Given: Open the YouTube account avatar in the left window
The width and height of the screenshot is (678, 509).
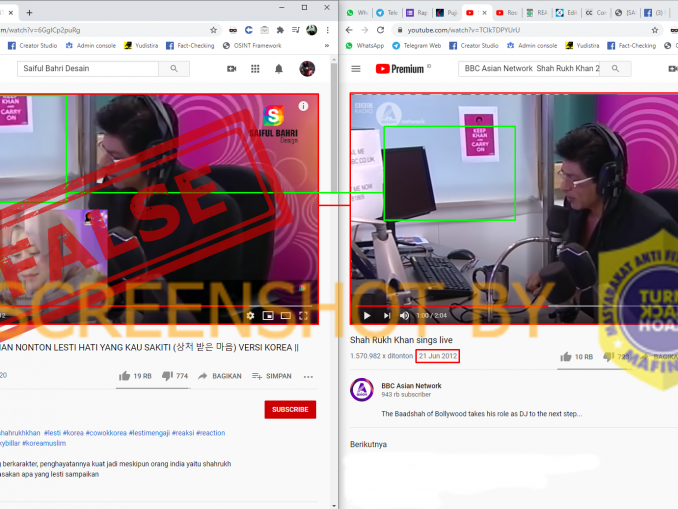Looking at the screenshot, I should pos(307,69).
